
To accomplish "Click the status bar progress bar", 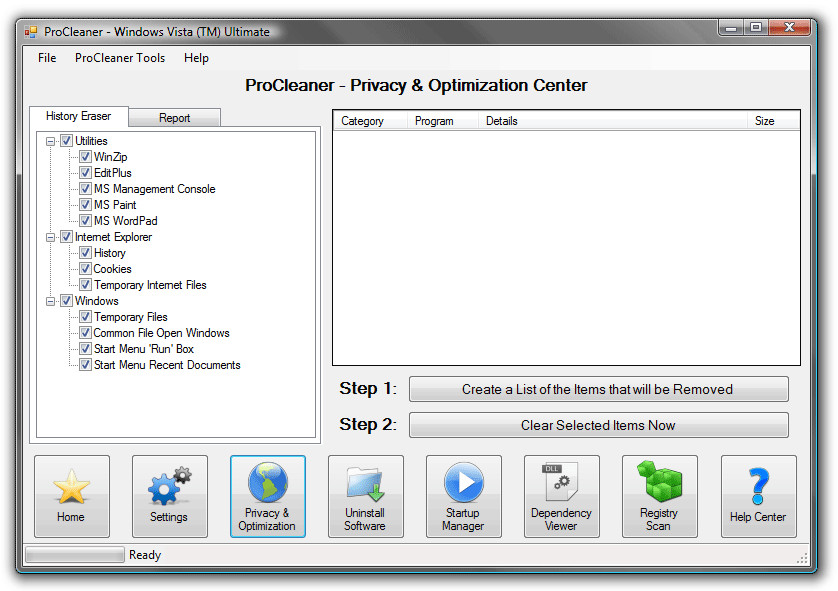I will 75,555.
